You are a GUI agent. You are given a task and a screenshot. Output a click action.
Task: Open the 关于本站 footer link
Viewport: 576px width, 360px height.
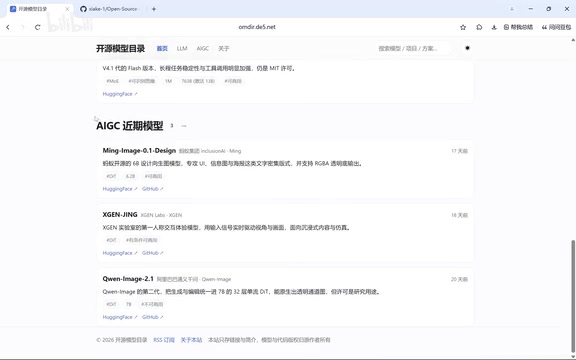(191, 340)
